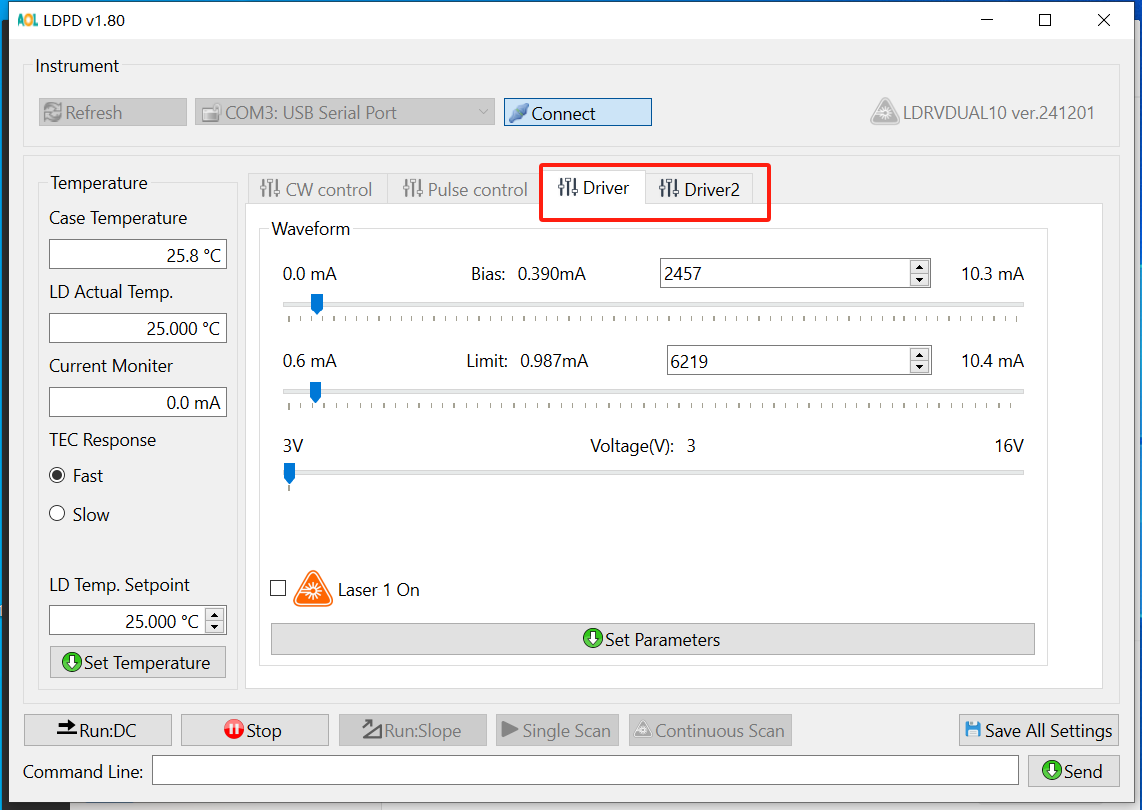Select the Fast TEC response option
This screenshot has height=810, width=1142.
point(58,476)
